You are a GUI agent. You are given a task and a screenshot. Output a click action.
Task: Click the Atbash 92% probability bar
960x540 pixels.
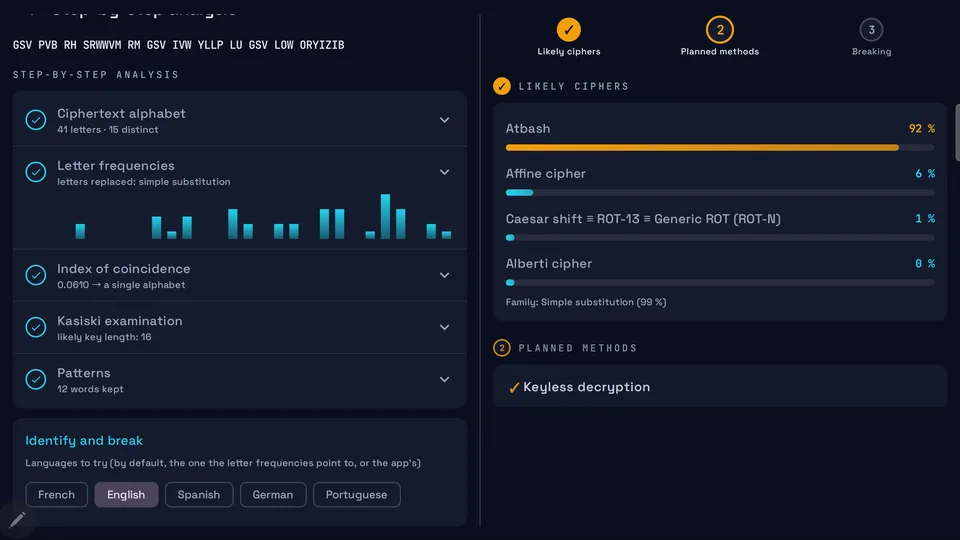pos(719,148)
